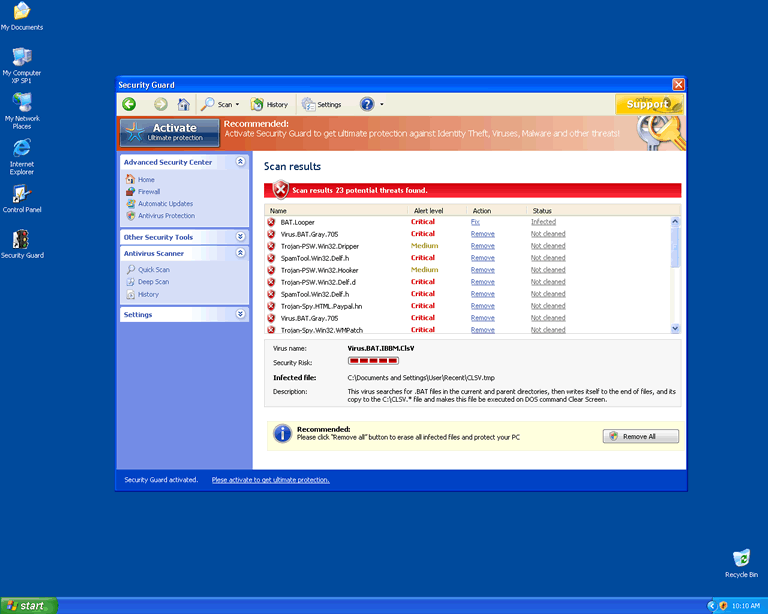Open the Scan dropdown arrow in toolbar
This screenshot has width=768, height=614.
pos(238,105)
